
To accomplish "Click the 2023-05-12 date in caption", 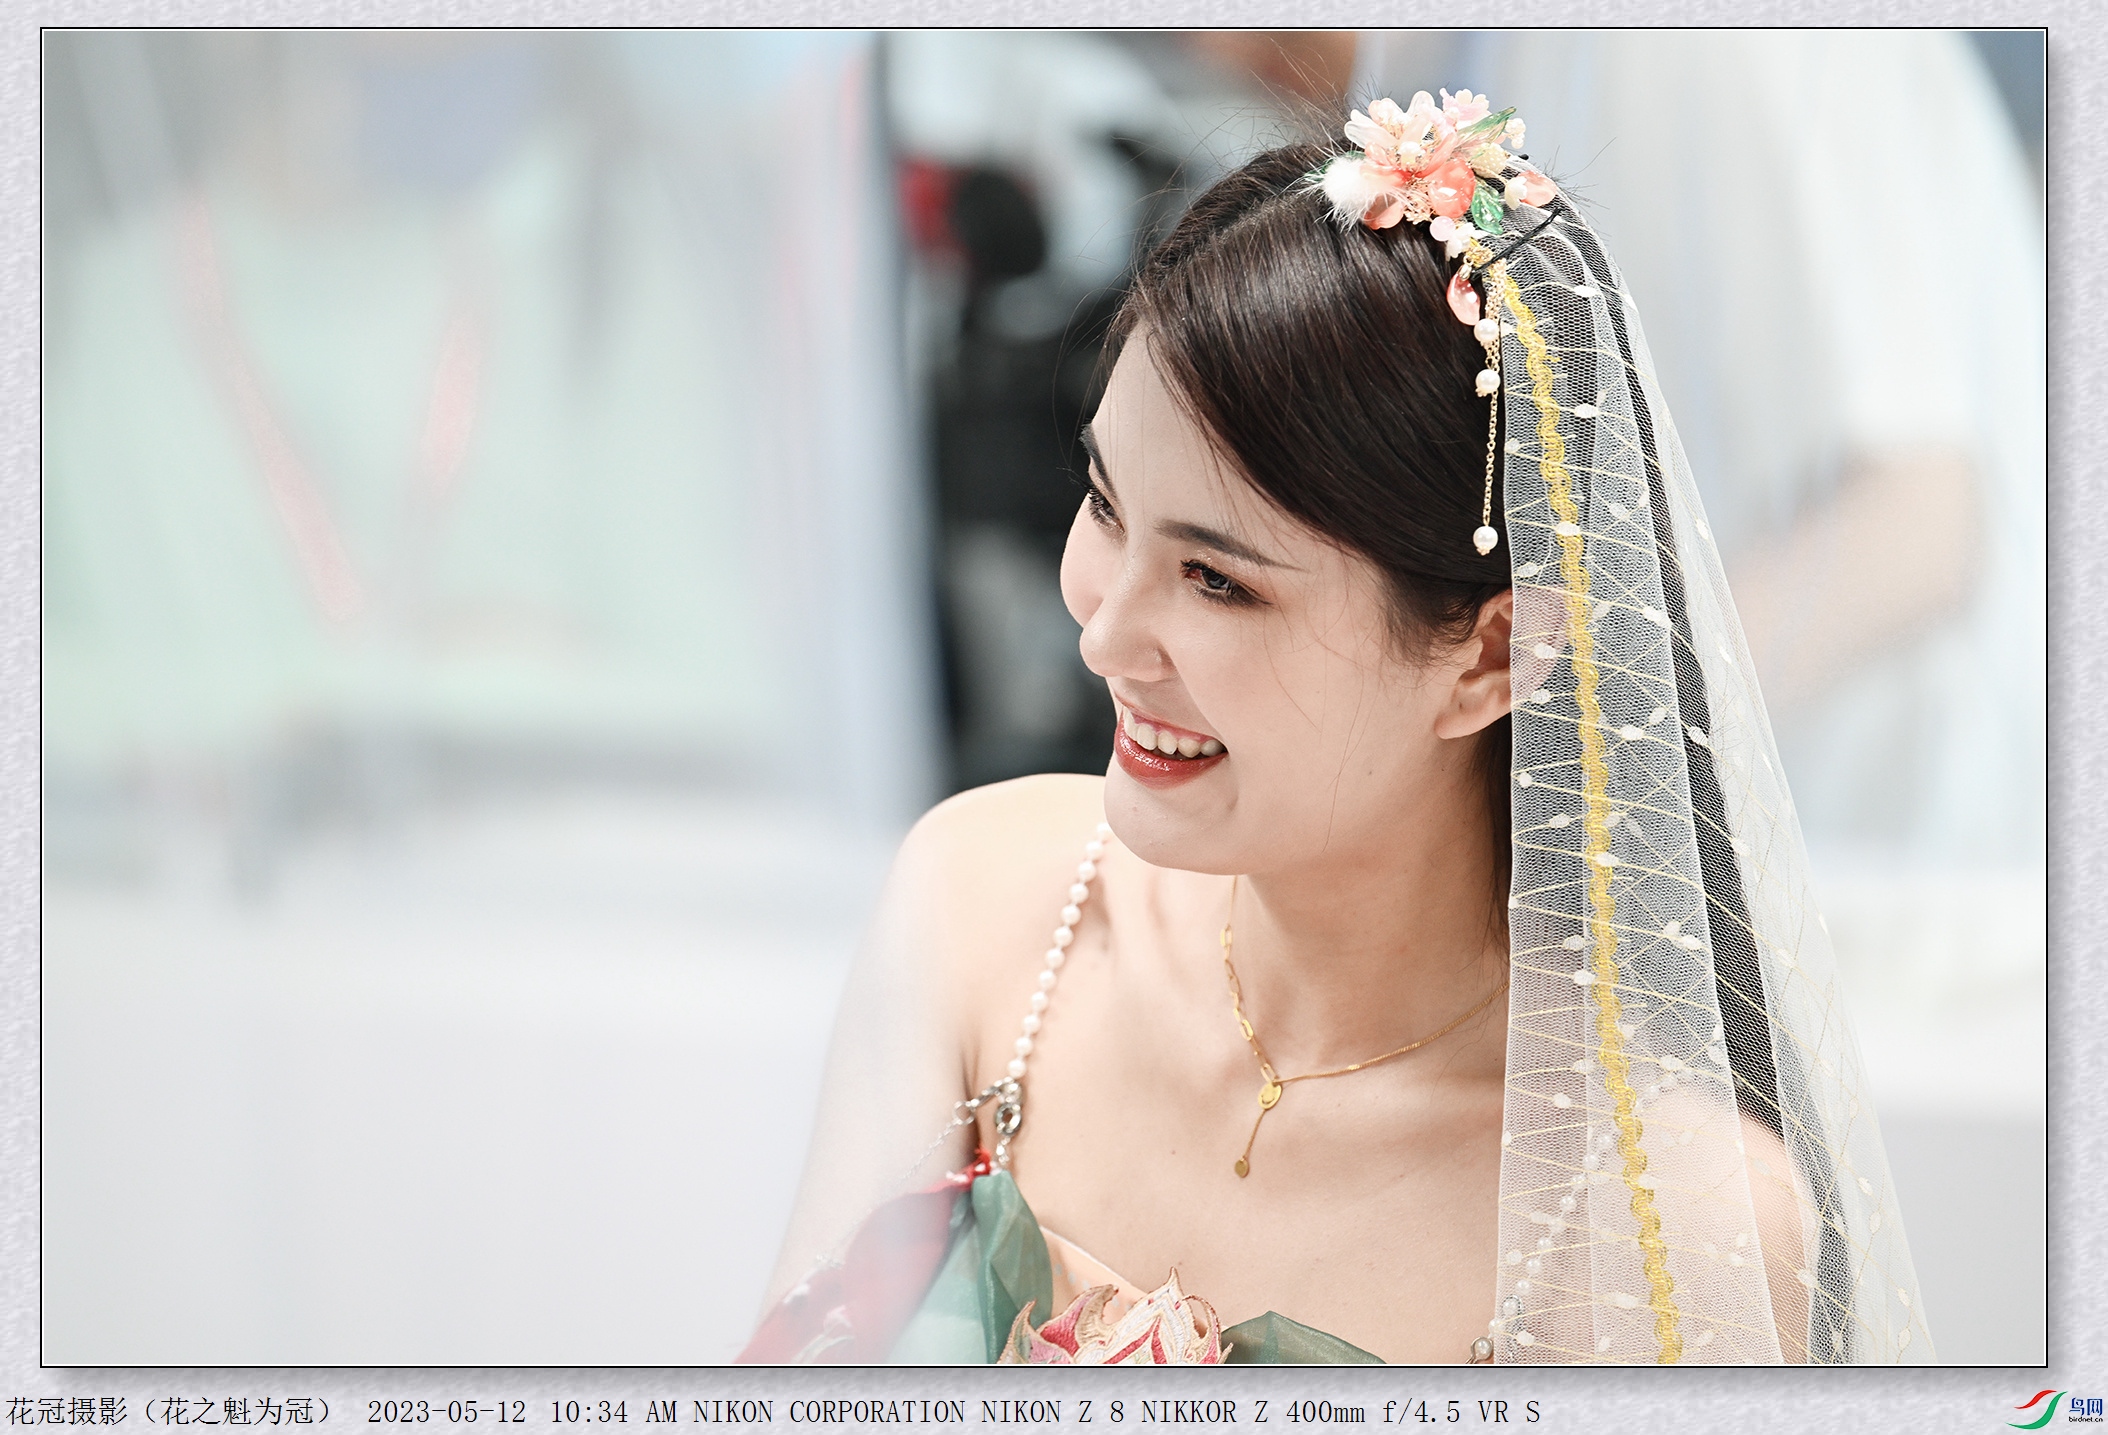I will 446,1412.
